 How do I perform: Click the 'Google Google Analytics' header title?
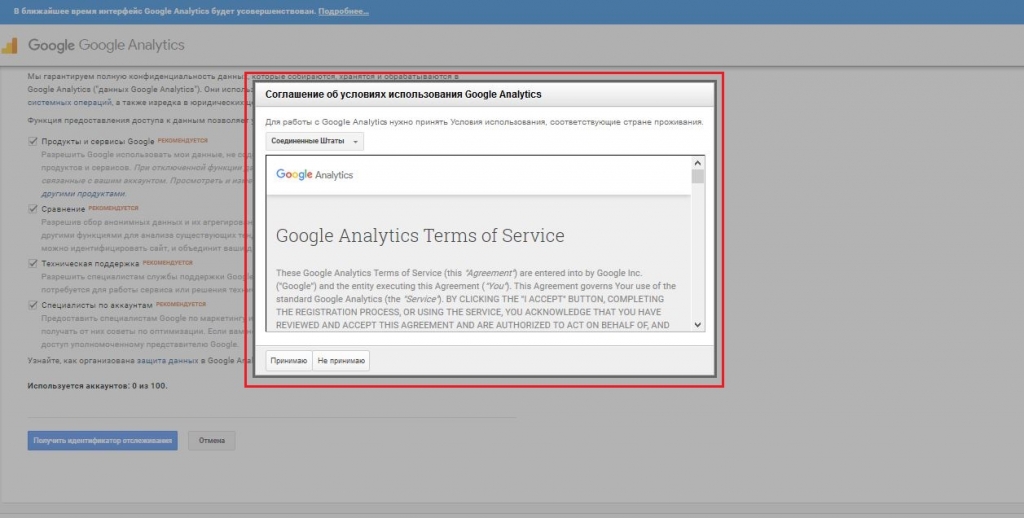tap(106, 46)
